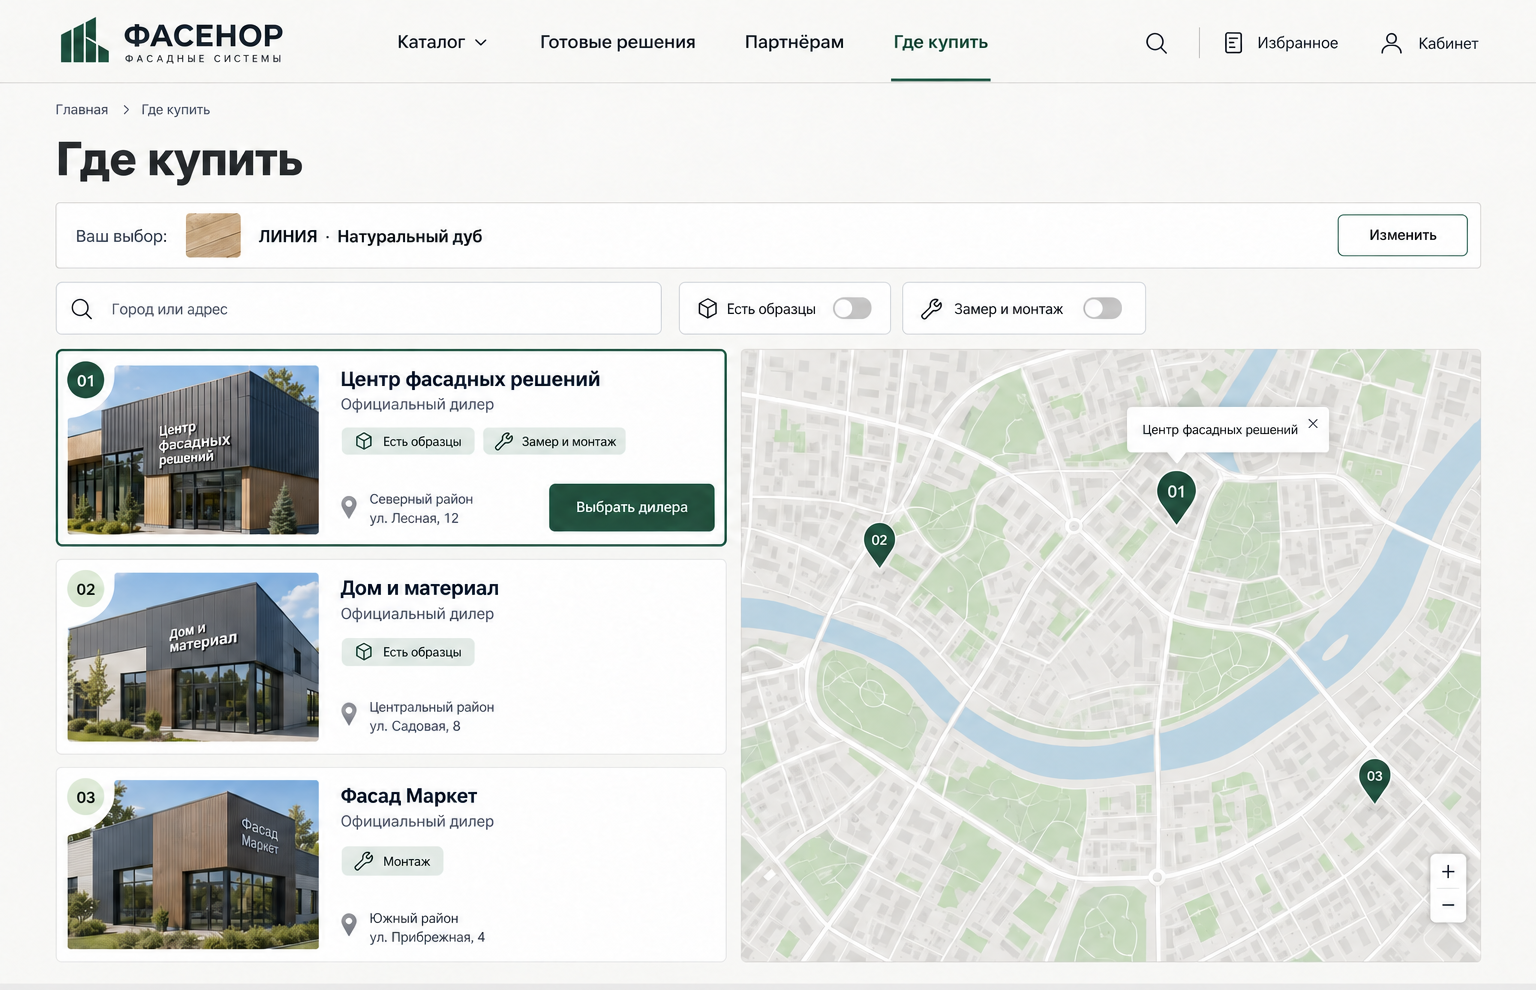Screen dimensions: 1536x990
Task: Open Партнёрам menu item
Action: (x=794, y=42)
